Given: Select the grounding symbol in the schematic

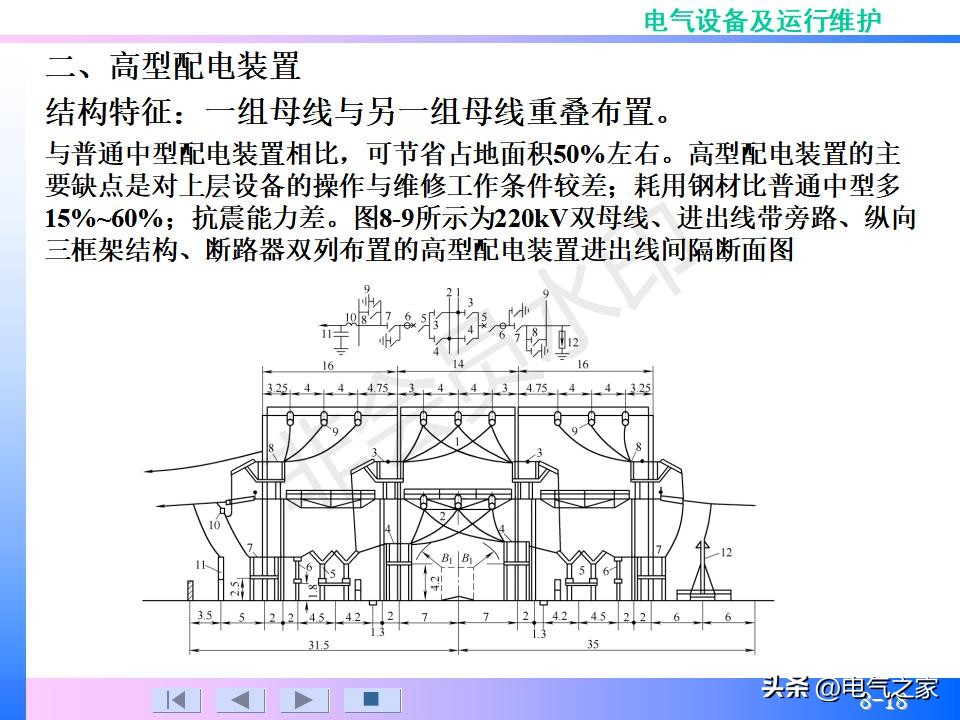Looking at the screenshot, I should click(x=340, y=350).
